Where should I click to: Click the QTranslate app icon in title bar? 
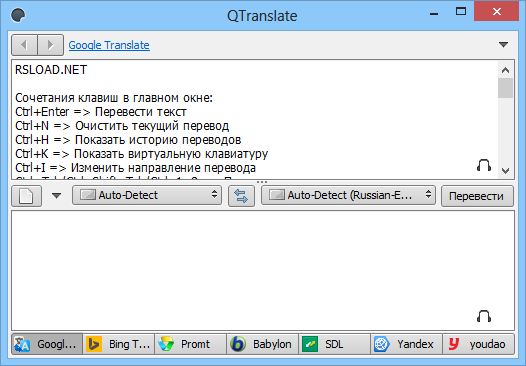point(18,15)
